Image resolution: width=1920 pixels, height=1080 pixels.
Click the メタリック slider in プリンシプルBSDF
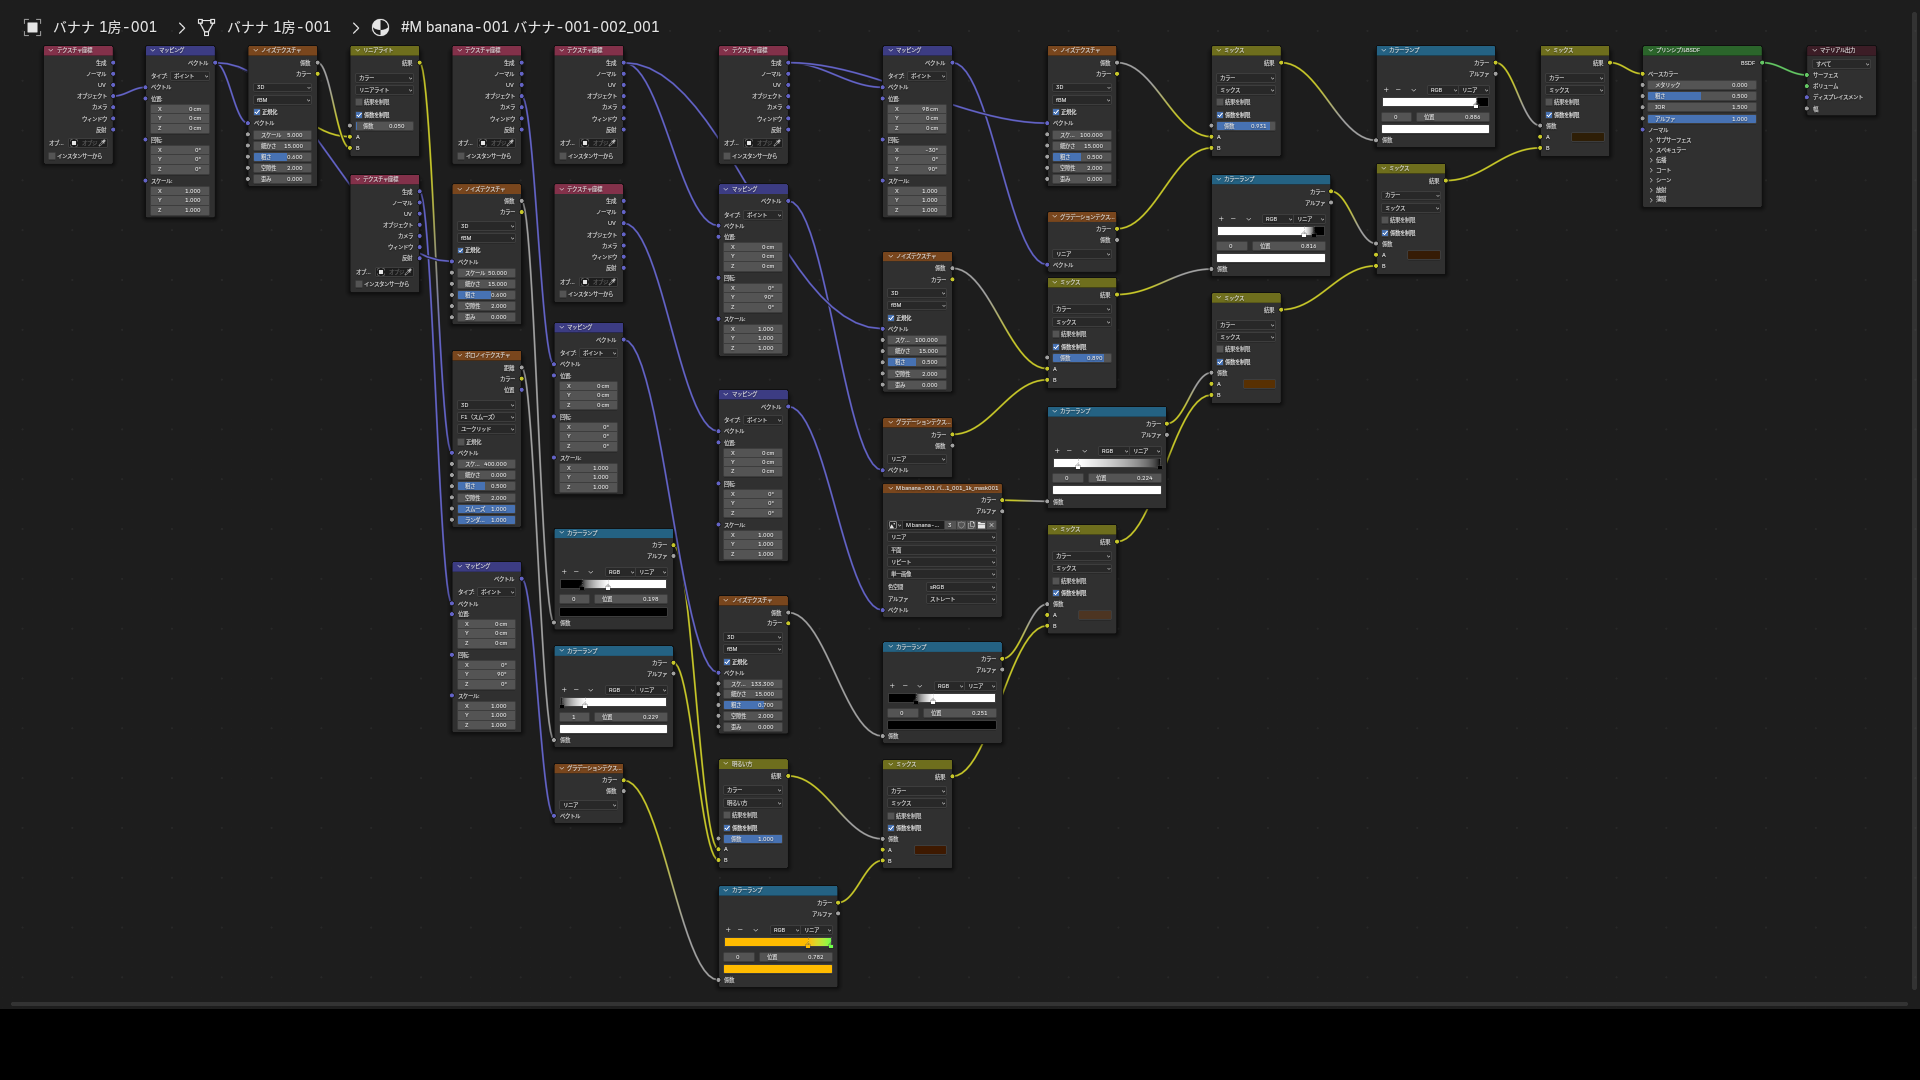click(x=1702, y=85)
